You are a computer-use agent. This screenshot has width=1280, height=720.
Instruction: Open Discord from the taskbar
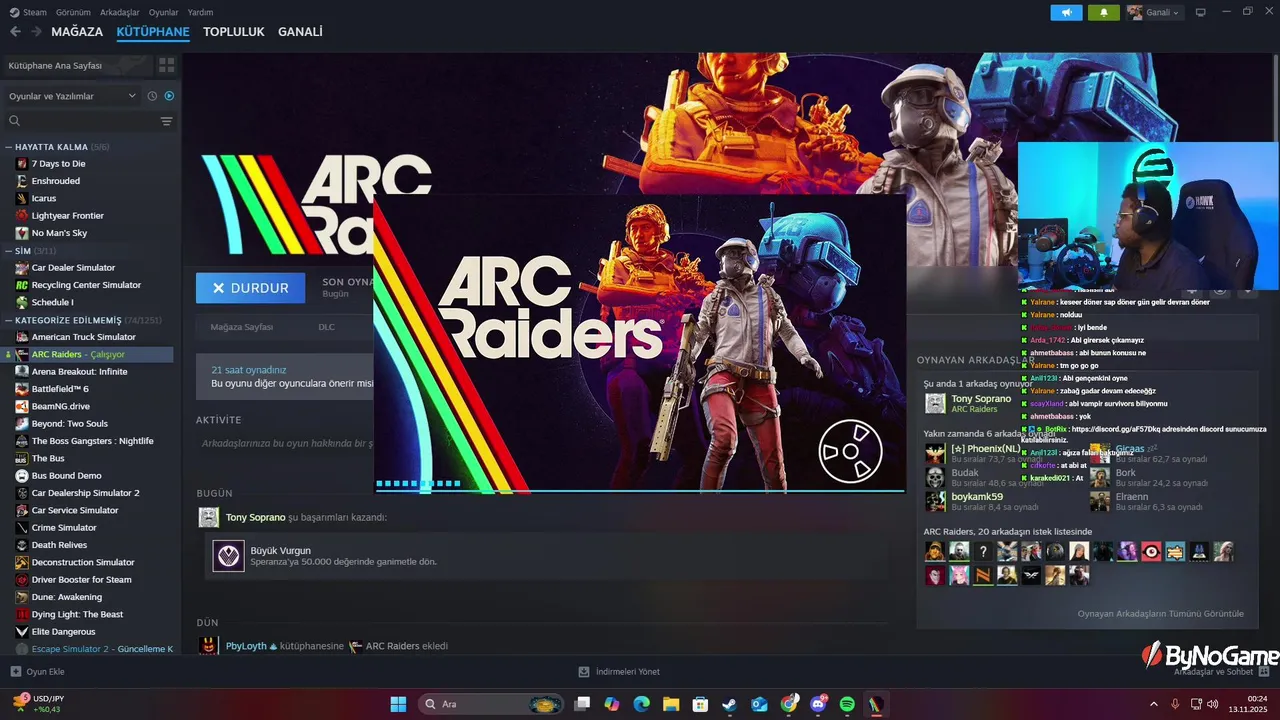click(818, 704)
